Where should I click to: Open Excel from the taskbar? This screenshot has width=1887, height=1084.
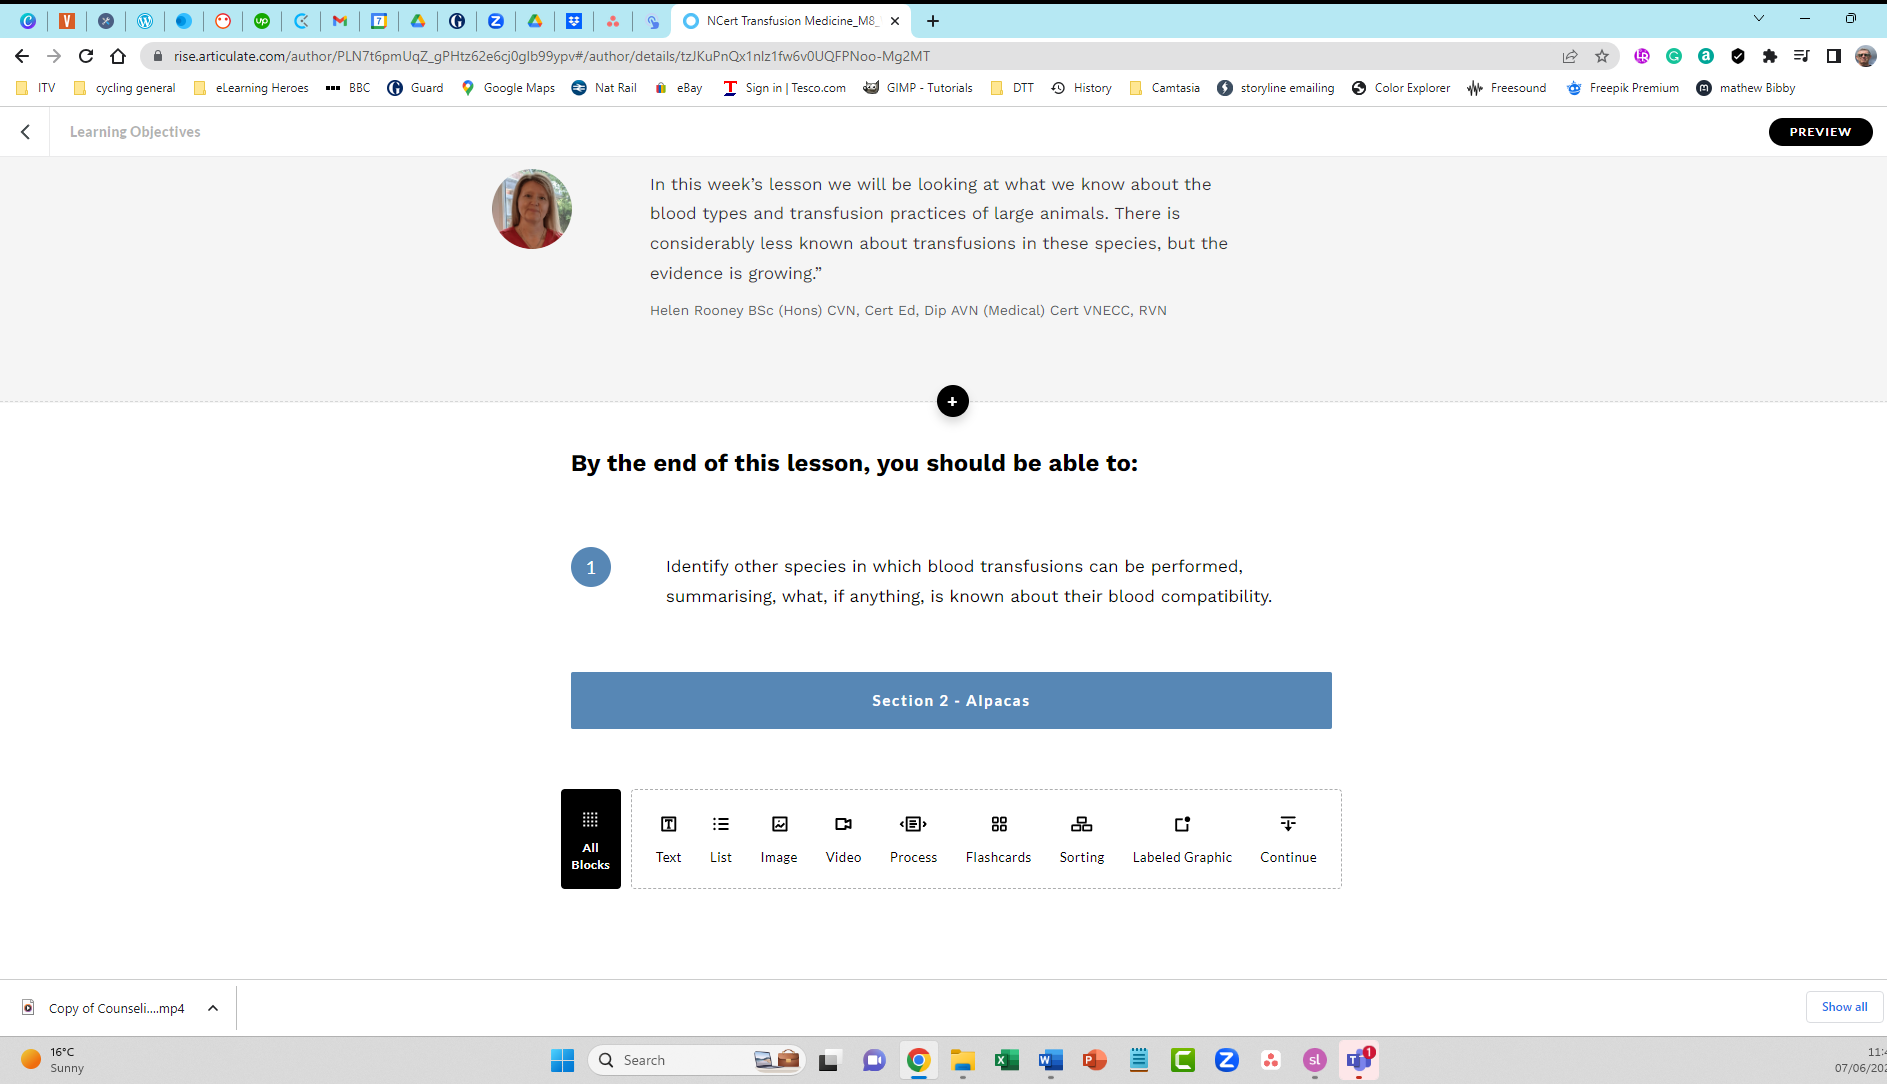pos(1006,1060)
